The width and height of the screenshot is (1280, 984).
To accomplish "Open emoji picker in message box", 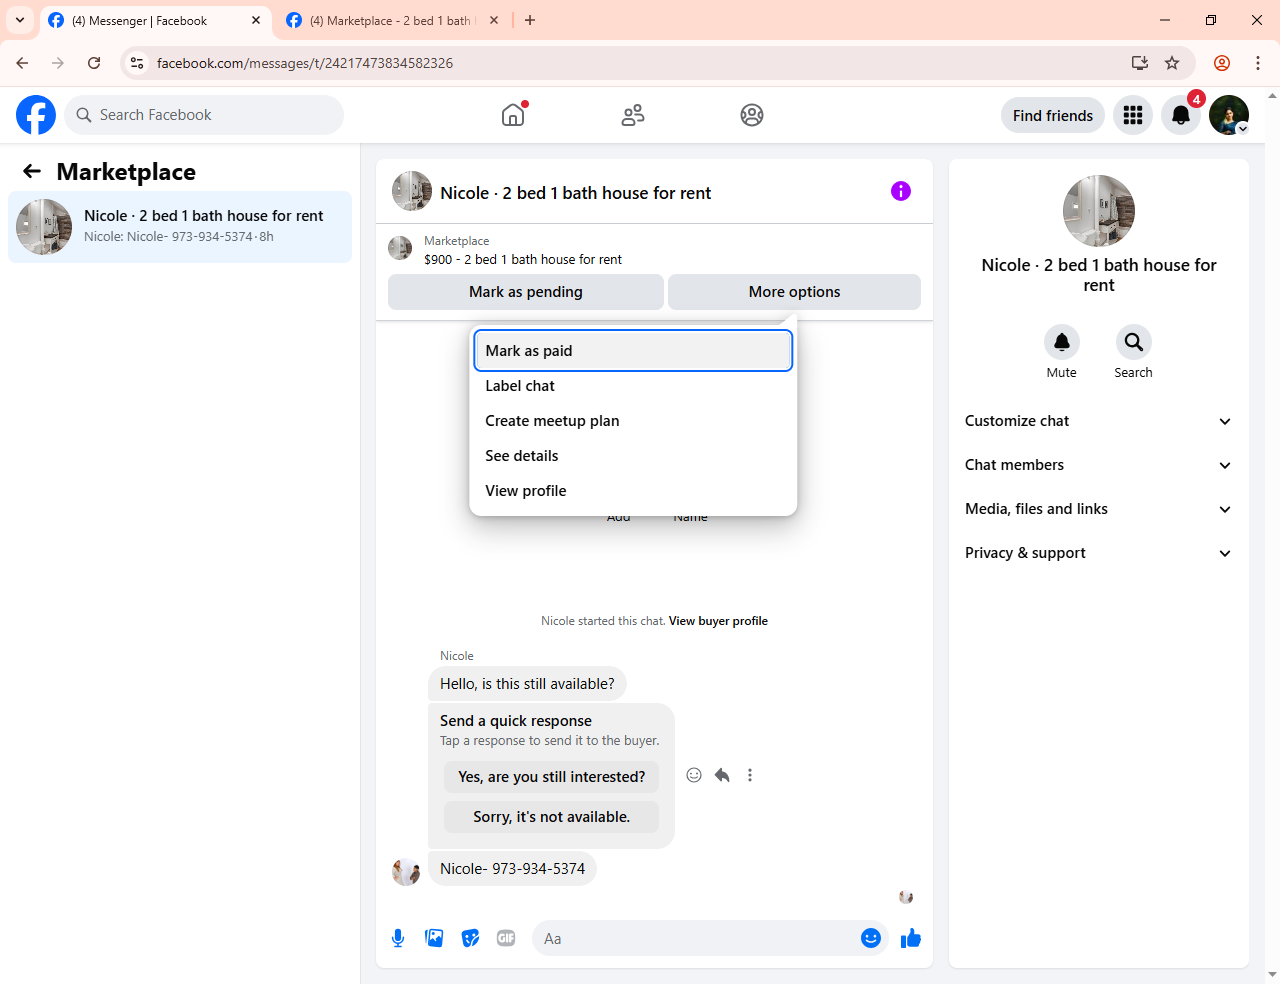I will pos(871,938).
